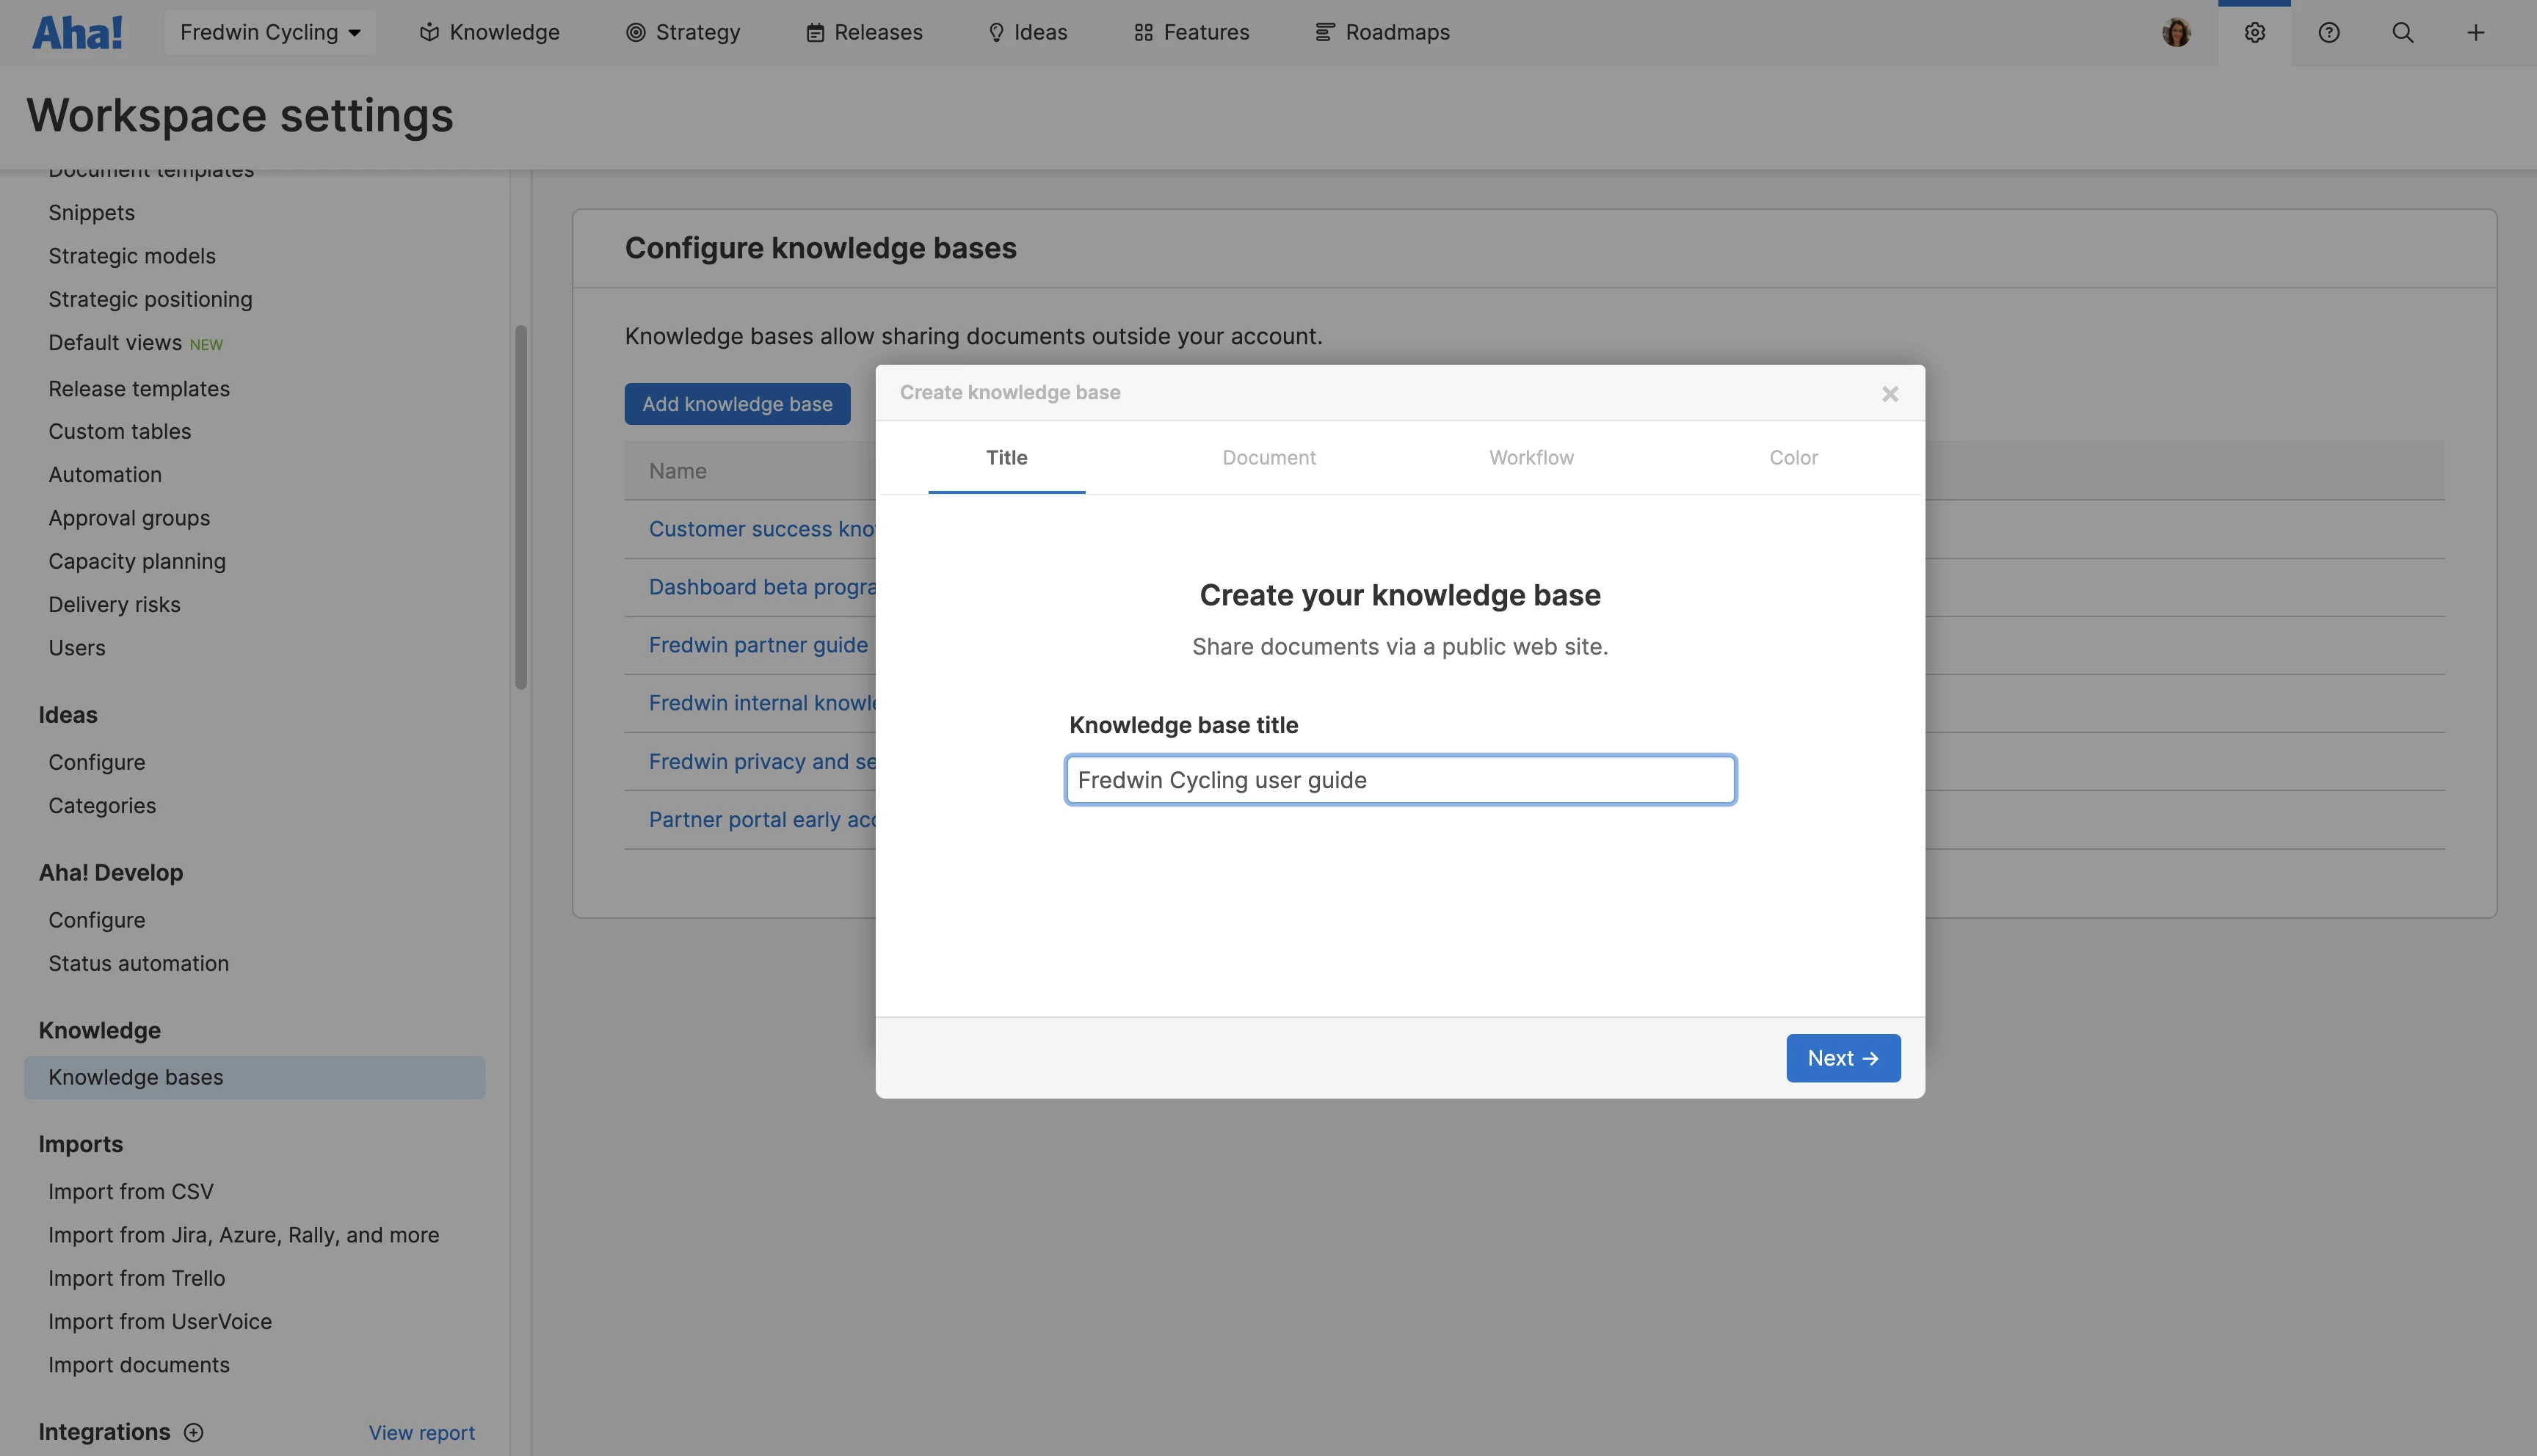The width and height of the screenshot is (2537, 1456).
Task: Click the help question mark icon
Action: click(2328, 32)
